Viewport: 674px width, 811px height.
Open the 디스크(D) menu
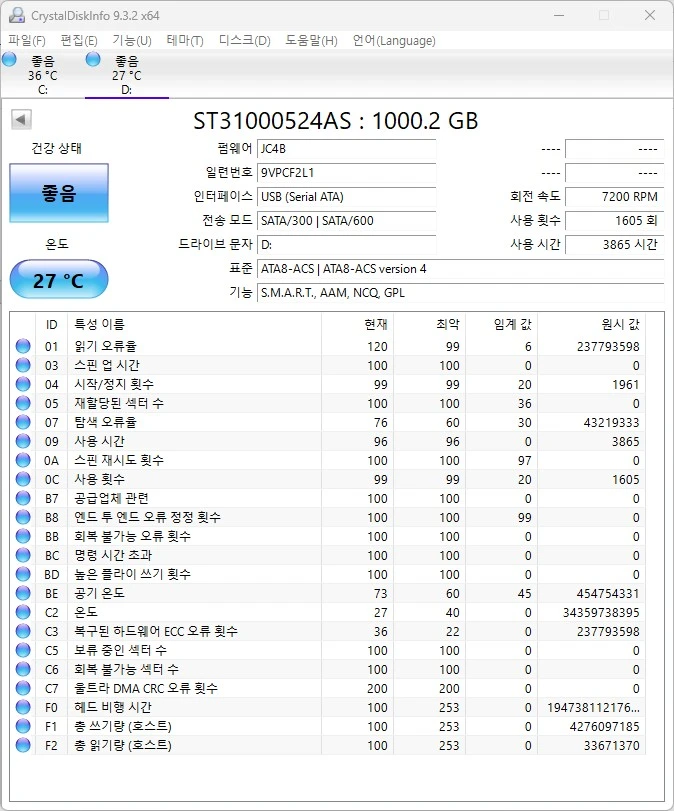pos(245,40)
